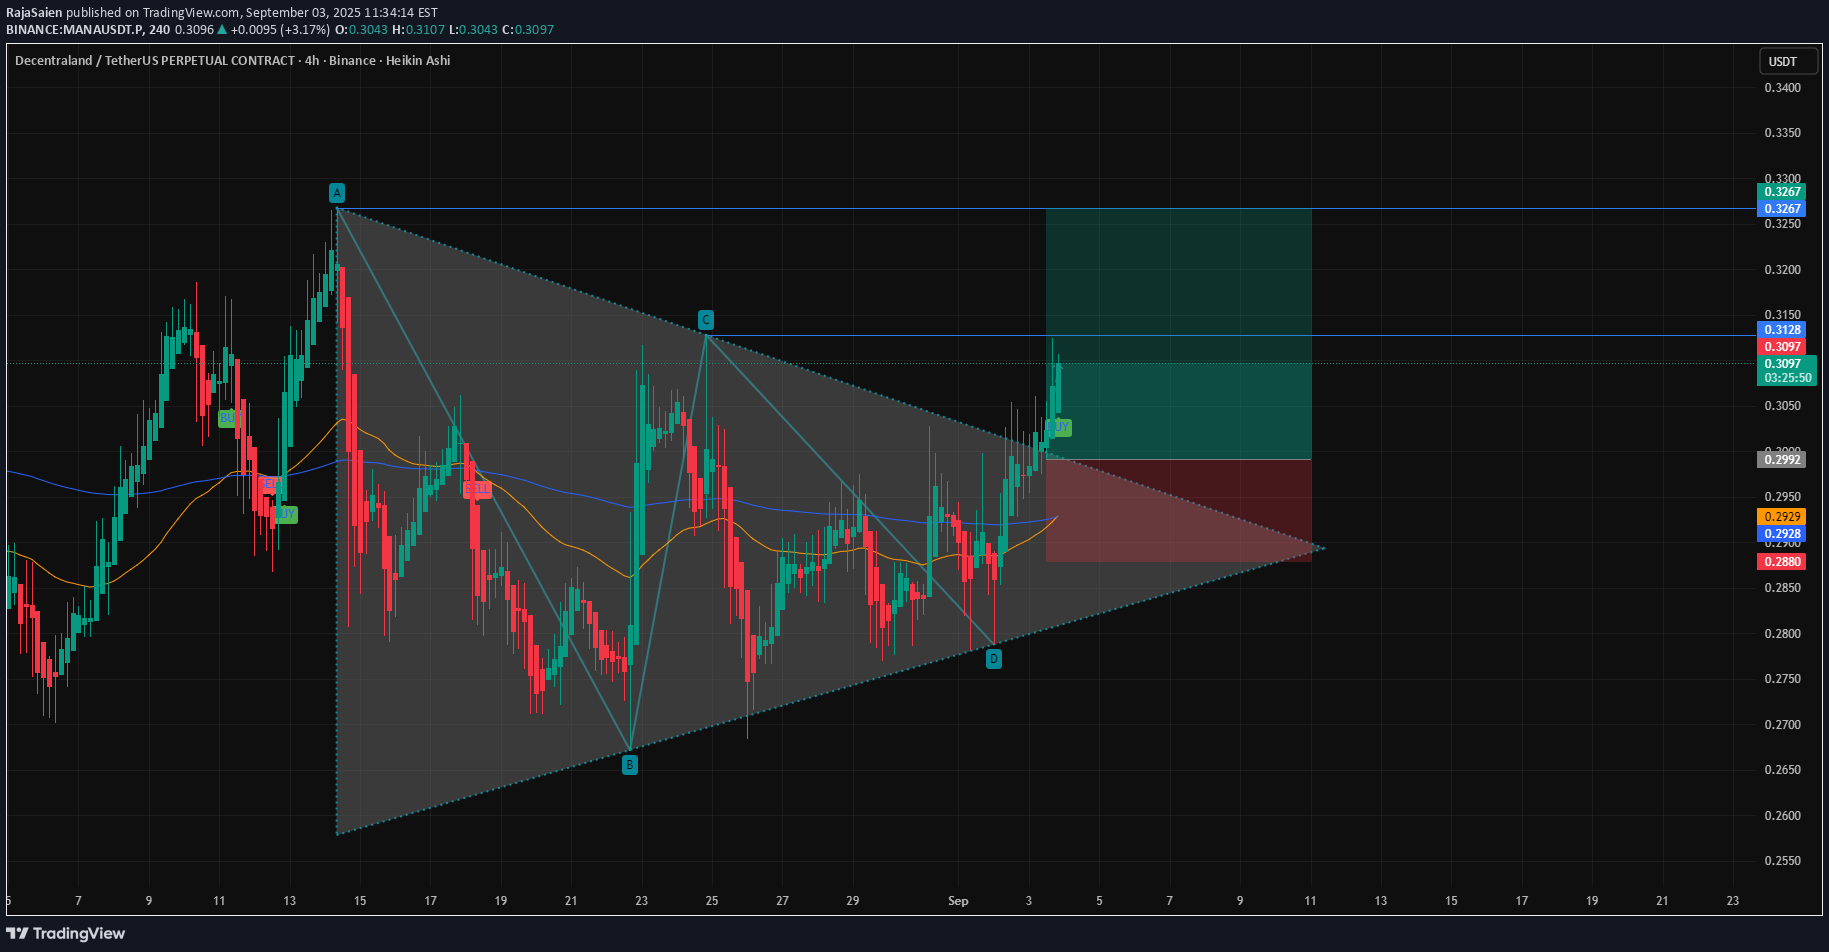This screenshot has height=952, width=1829.
Task: Click the 0.3350 price axis value
Action: coord(1782,133)
